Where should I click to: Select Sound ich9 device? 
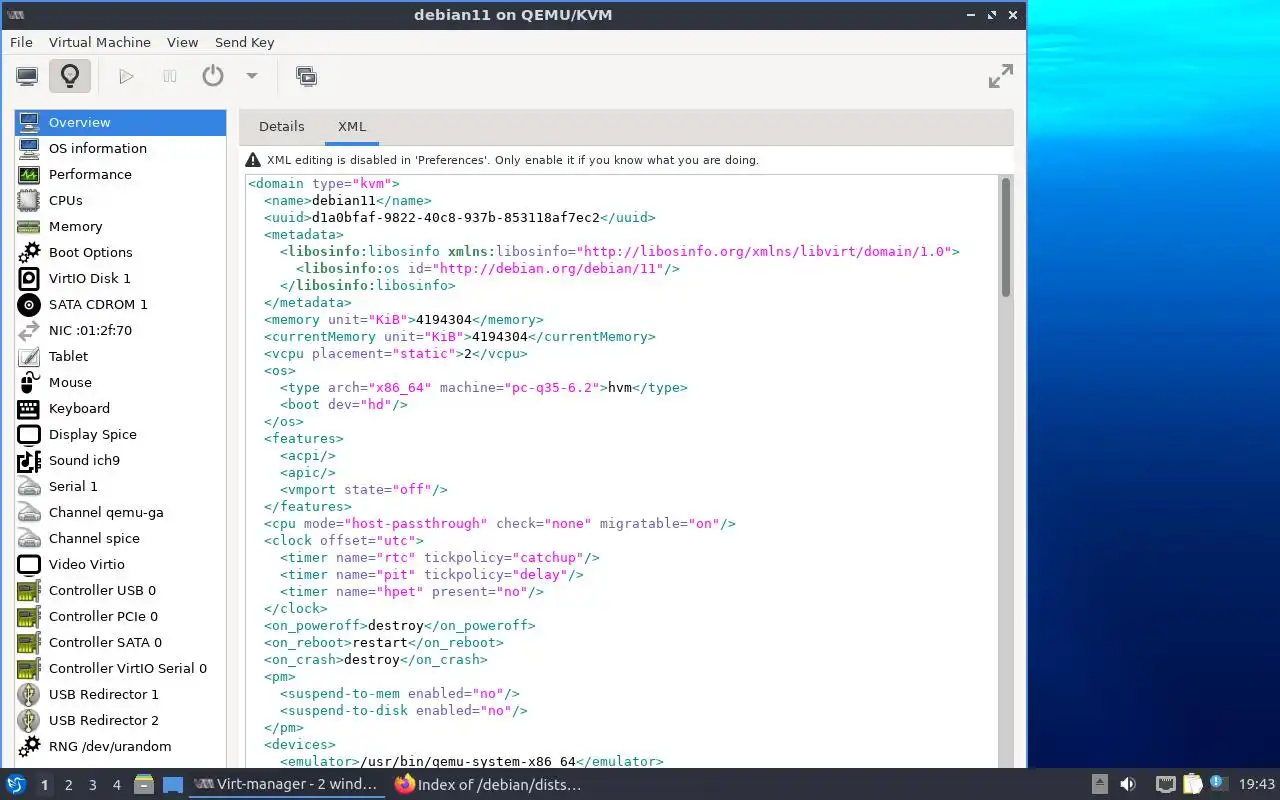[120, 460]
